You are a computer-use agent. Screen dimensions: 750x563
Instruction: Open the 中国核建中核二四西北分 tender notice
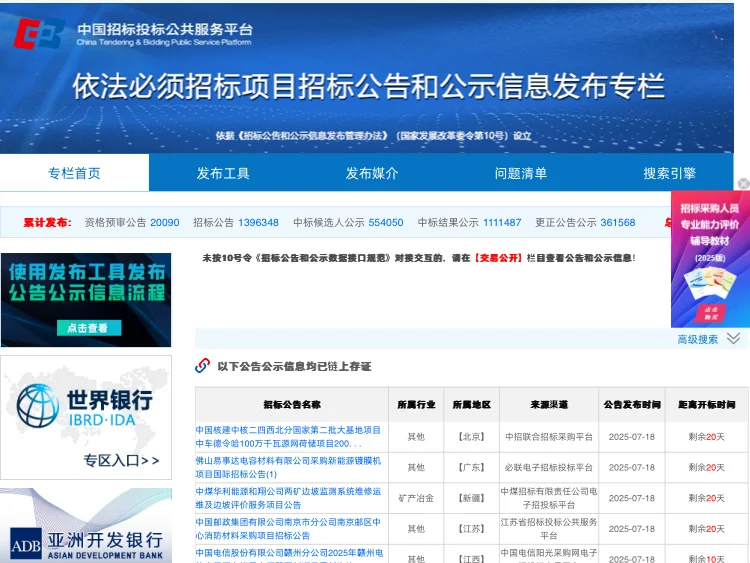coord(288,437)
